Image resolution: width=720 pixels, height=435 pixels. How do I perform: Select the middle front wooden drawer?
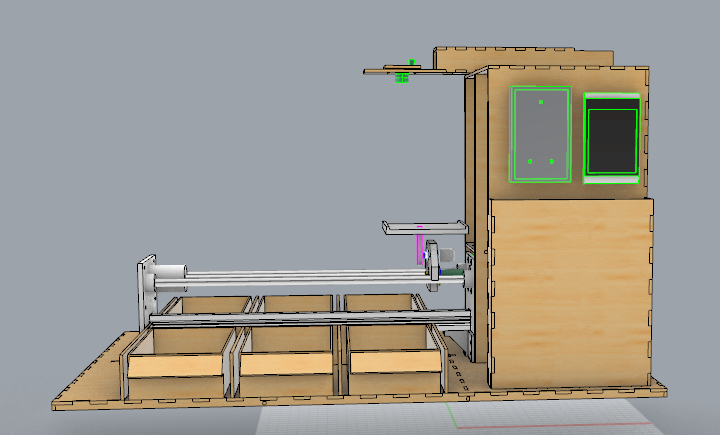pos(287,365)
